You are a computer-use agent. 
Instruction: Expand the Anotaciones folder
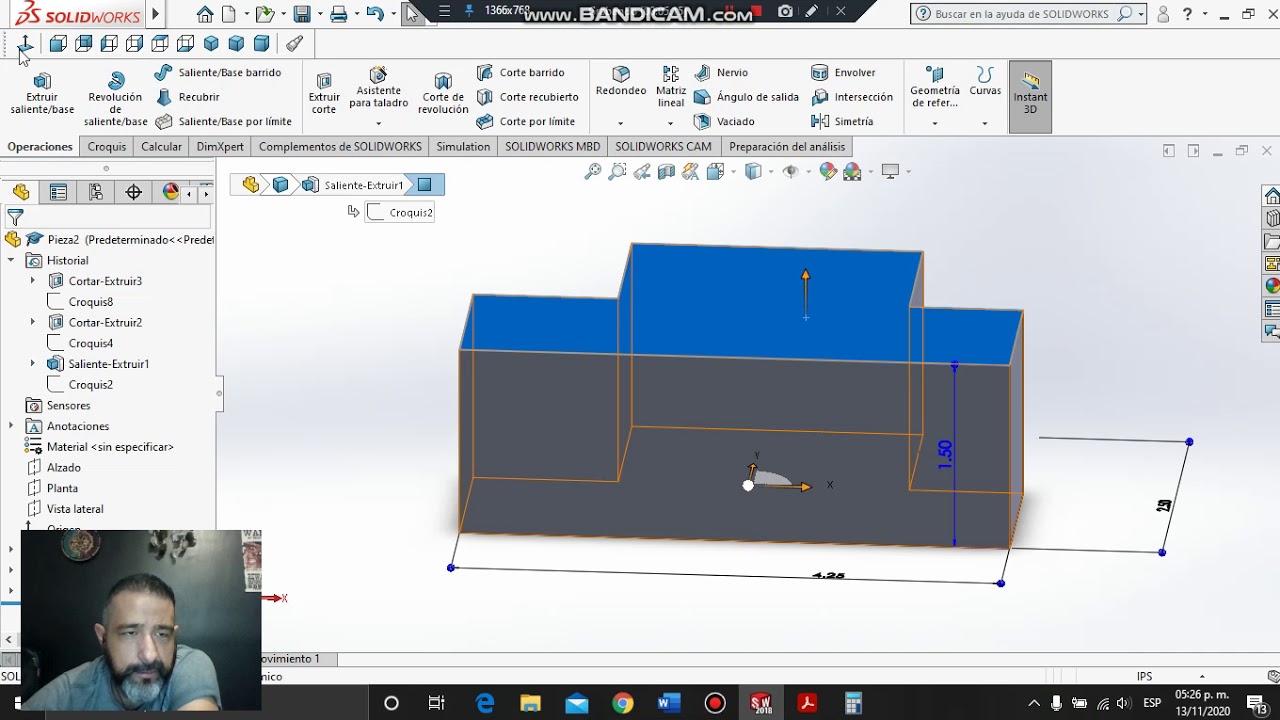coord(11,426)
